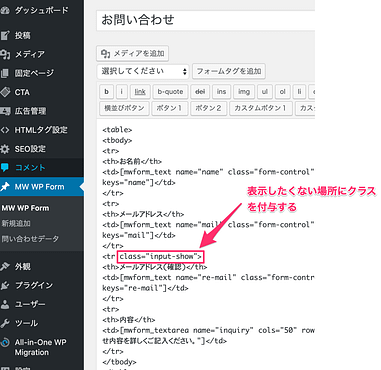Viewport: 381px width, 370px height.
Task: Click the <th>内容</th> line
Action: pyautogui.click(x=129, y=320)
